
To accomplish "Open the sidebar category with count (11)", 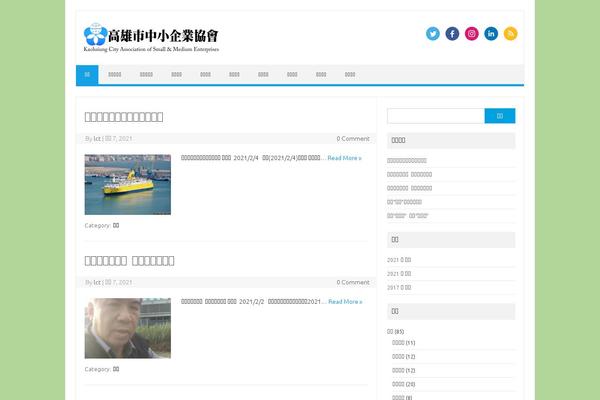I will pos(398,343).
